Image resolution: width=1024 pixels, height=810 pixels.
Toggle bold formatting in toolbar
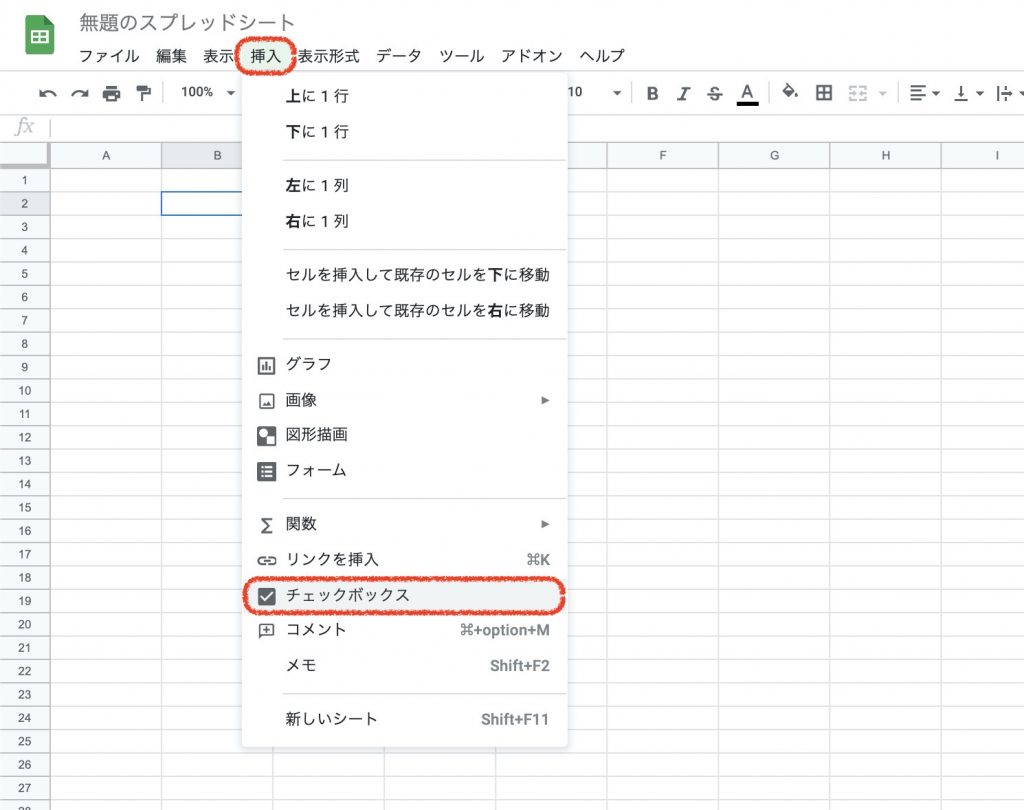coord(653,93)
